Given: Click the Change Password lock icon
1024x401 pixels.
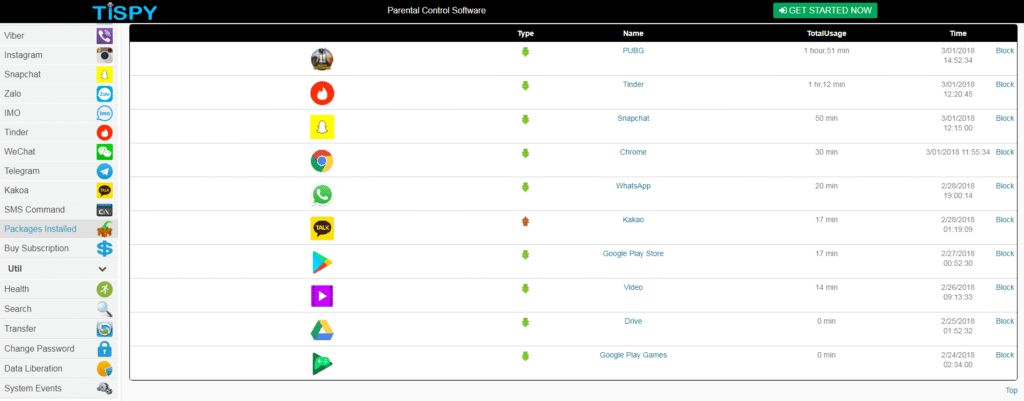Looking at the screenshot, I should tap(104, 349).
